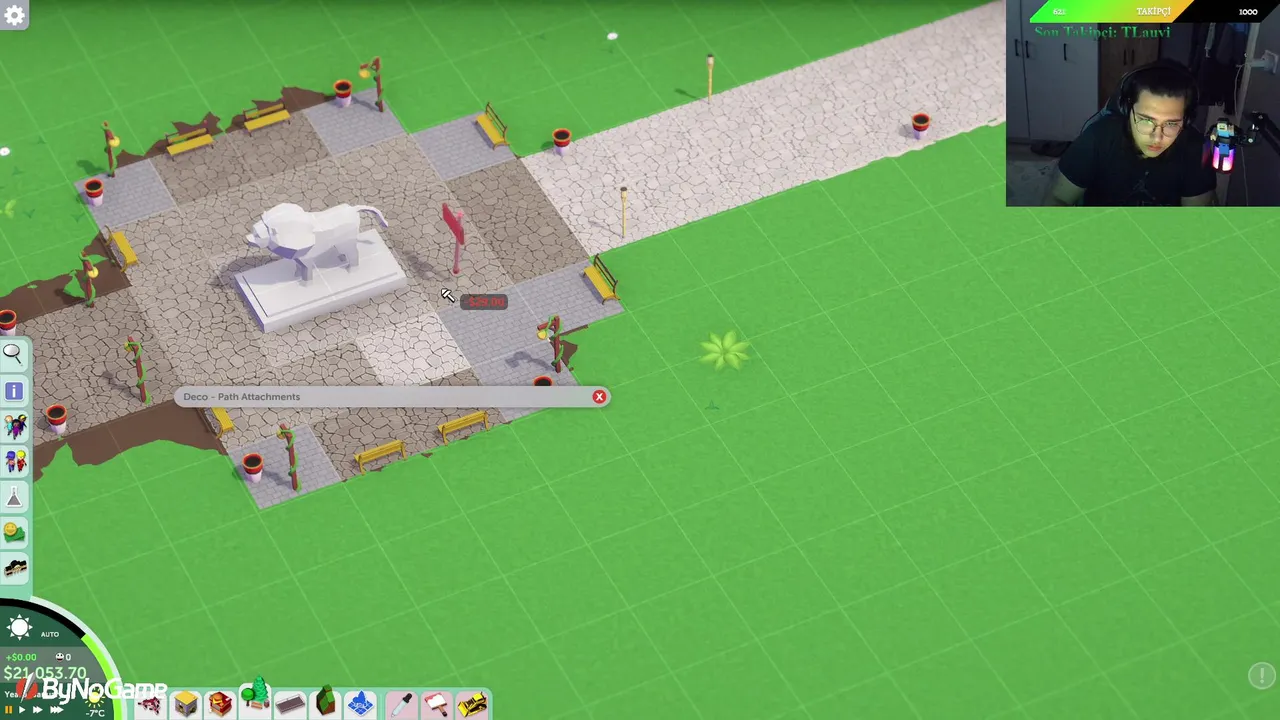Open the settings gear menu
Image resolution: width=1280 pixels, height=720 pixels.
14,16
